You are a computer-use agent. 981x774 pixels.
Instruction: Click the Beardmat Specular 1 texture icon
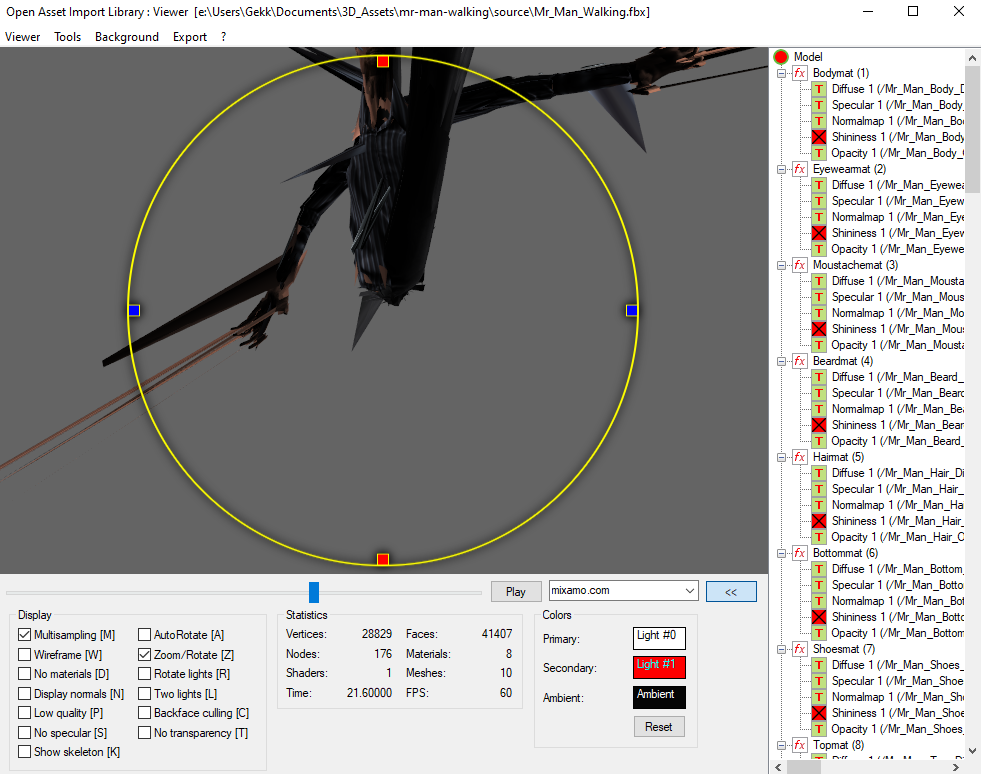(x=819, y=393)
